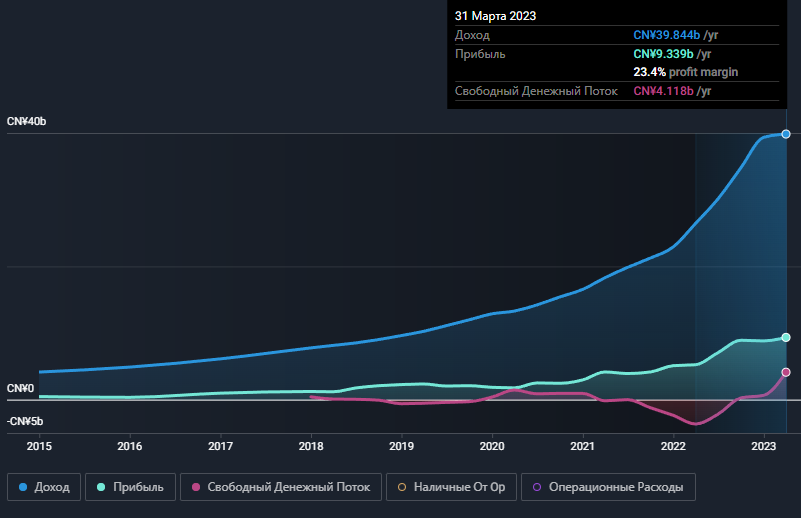This screenshot has width=801, height=518.
Task: Click the pink free cash flow marker
Action: 786,372
